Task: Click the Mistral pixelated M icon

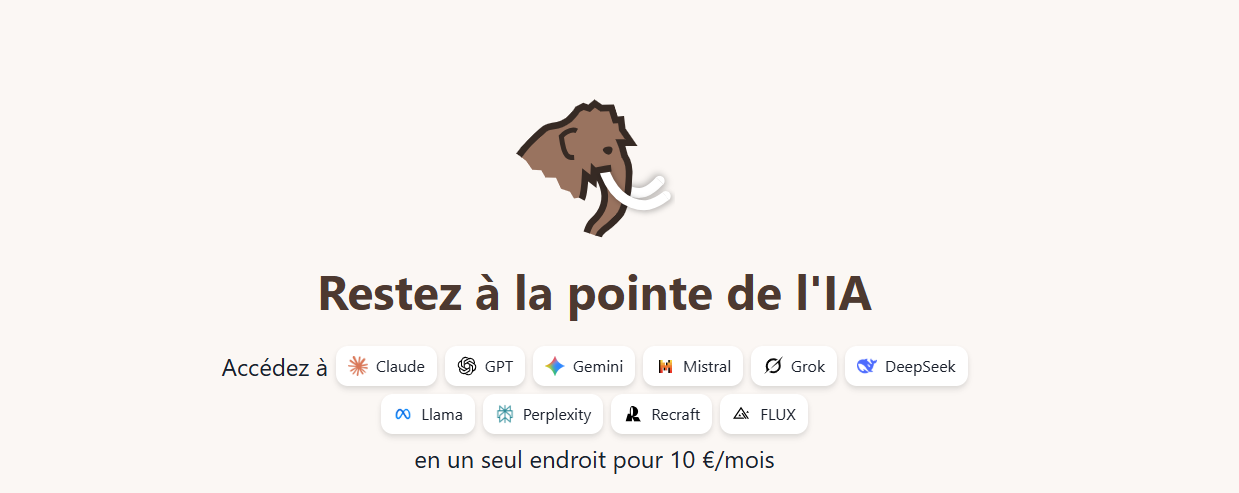Action: tap(665, 366)
